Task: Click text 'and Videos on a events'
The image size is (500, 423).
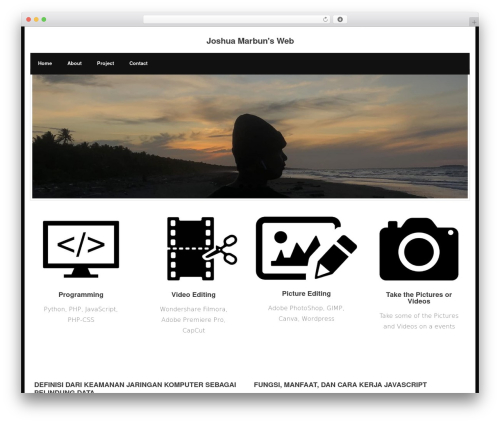Action: (419, 326)
